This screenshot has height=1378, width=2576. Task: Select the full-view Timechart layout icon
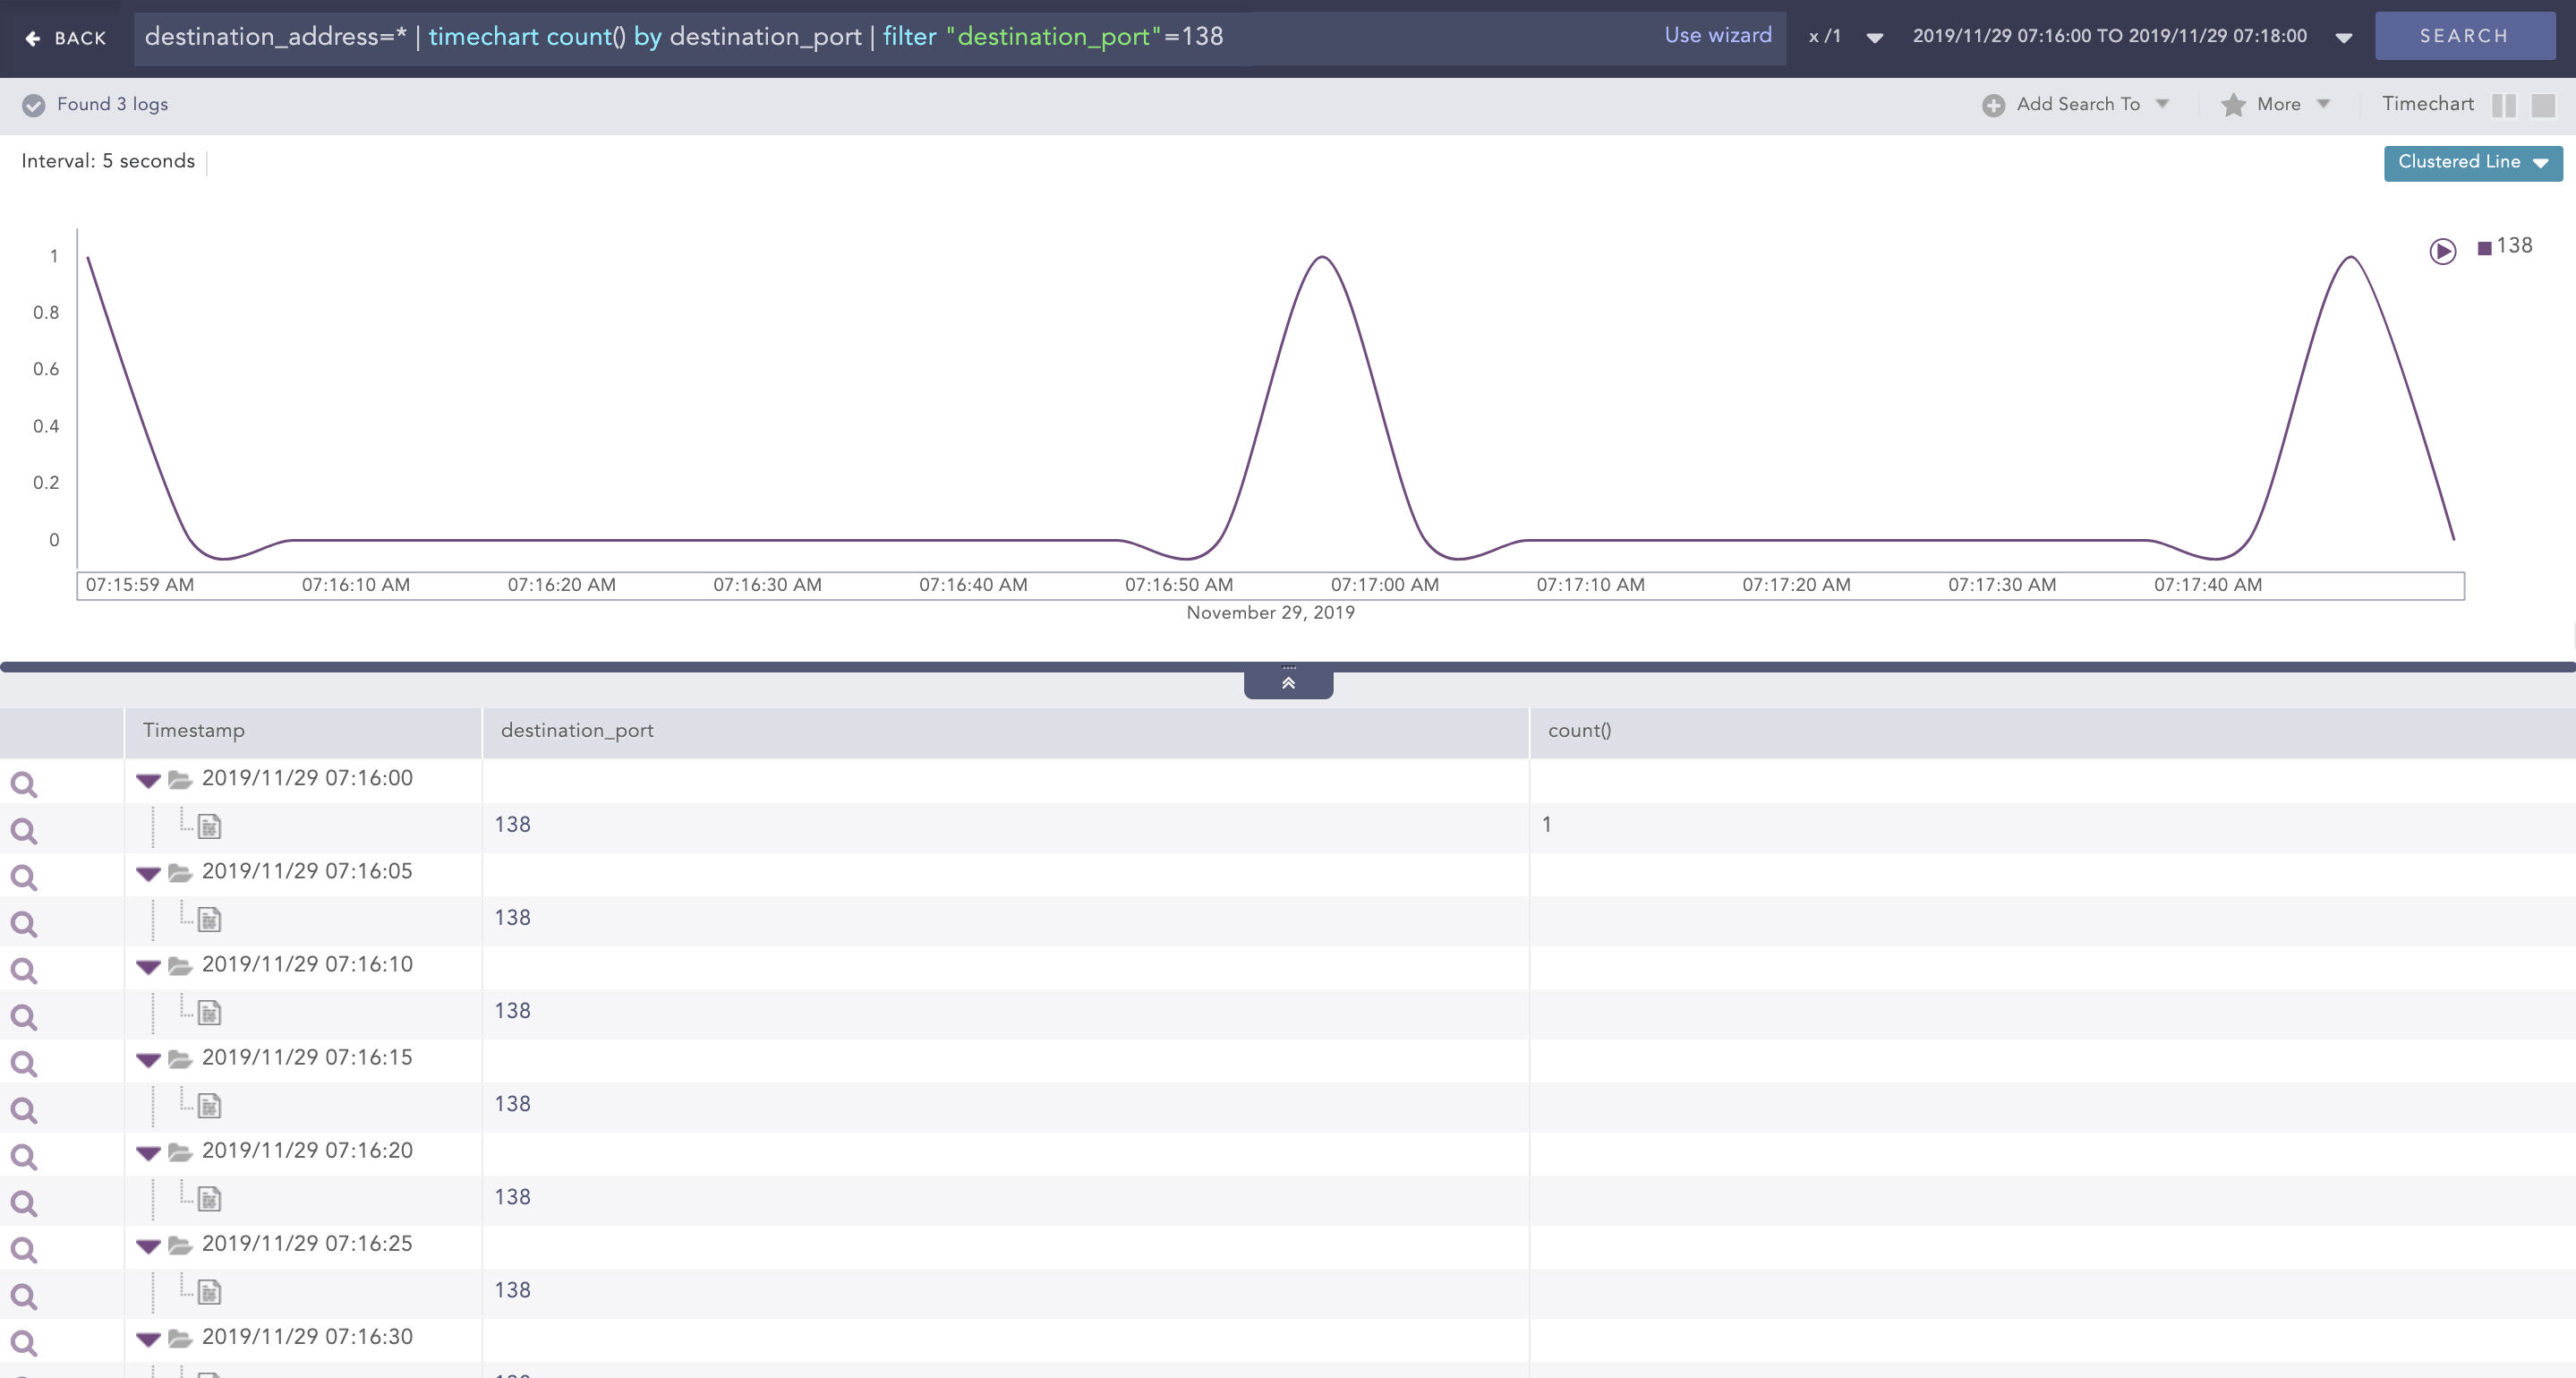(x=2545, y=104)
